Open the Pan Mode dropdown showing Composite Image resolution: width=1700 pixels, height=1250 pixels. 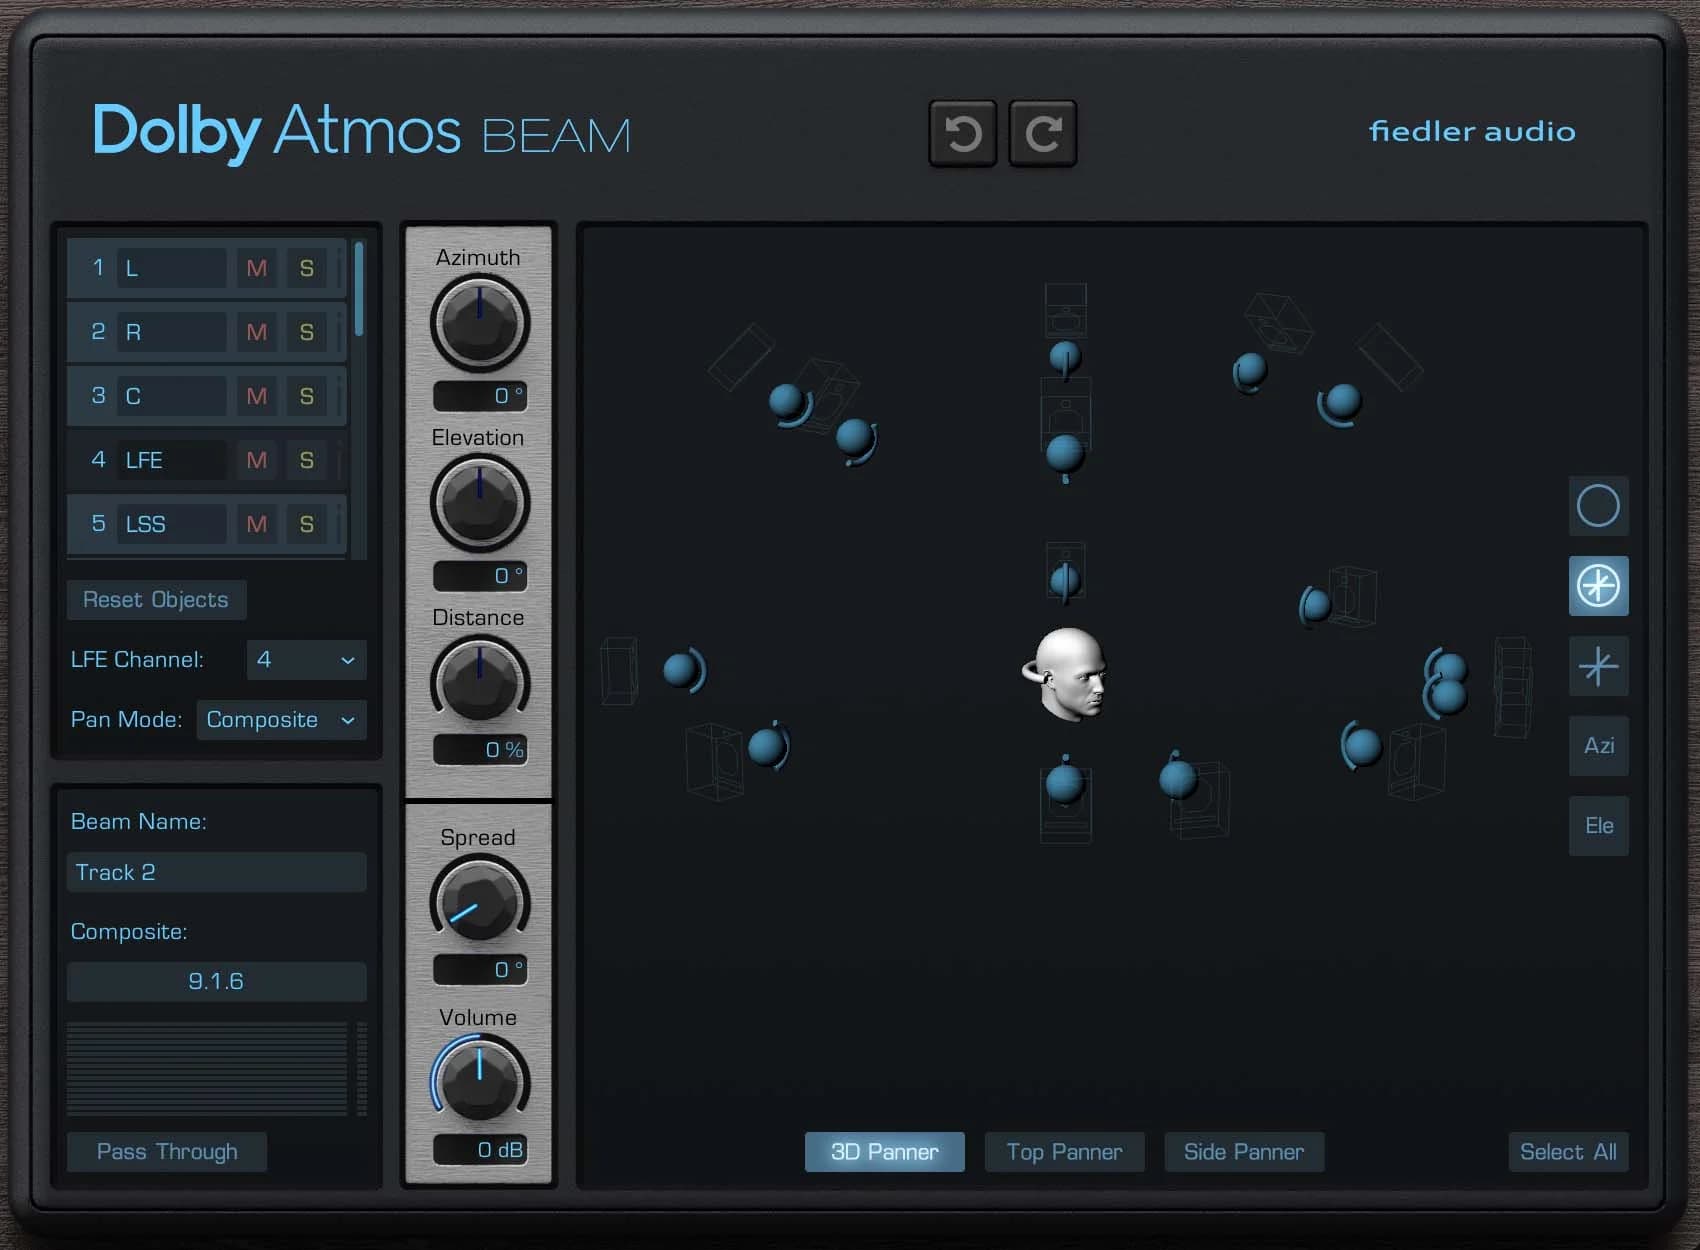point(281,720)
